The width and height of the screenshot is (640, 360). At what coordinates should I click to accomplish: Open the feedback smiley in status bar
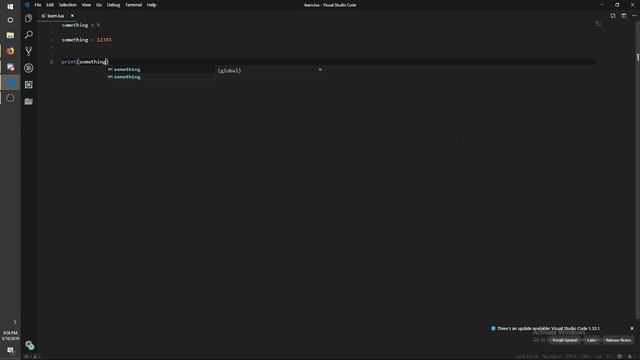(620, 356)
